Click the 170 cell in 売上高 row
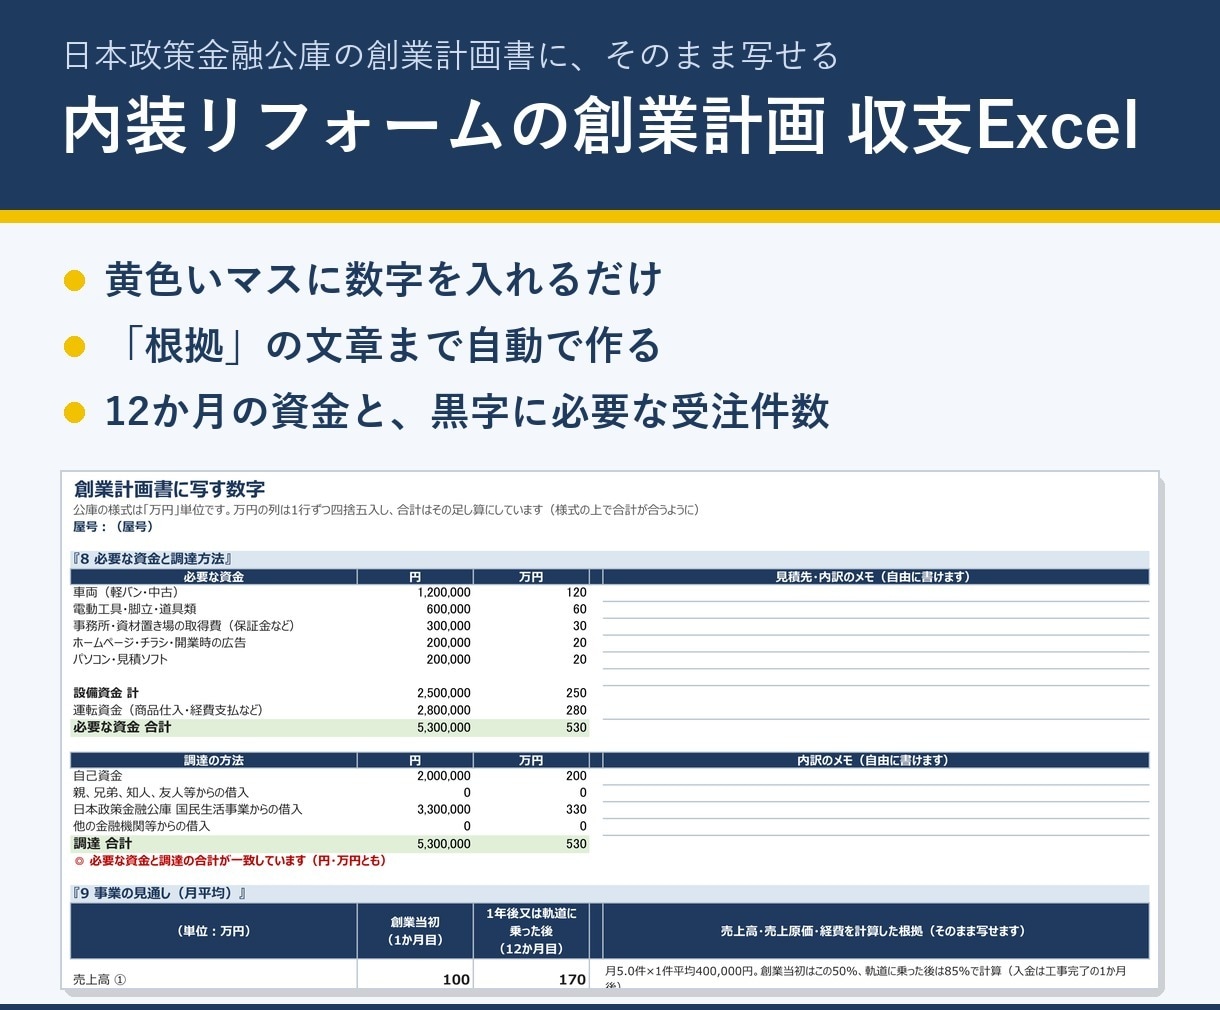This screenshot has width=1220, height=1010. (572, 980)
